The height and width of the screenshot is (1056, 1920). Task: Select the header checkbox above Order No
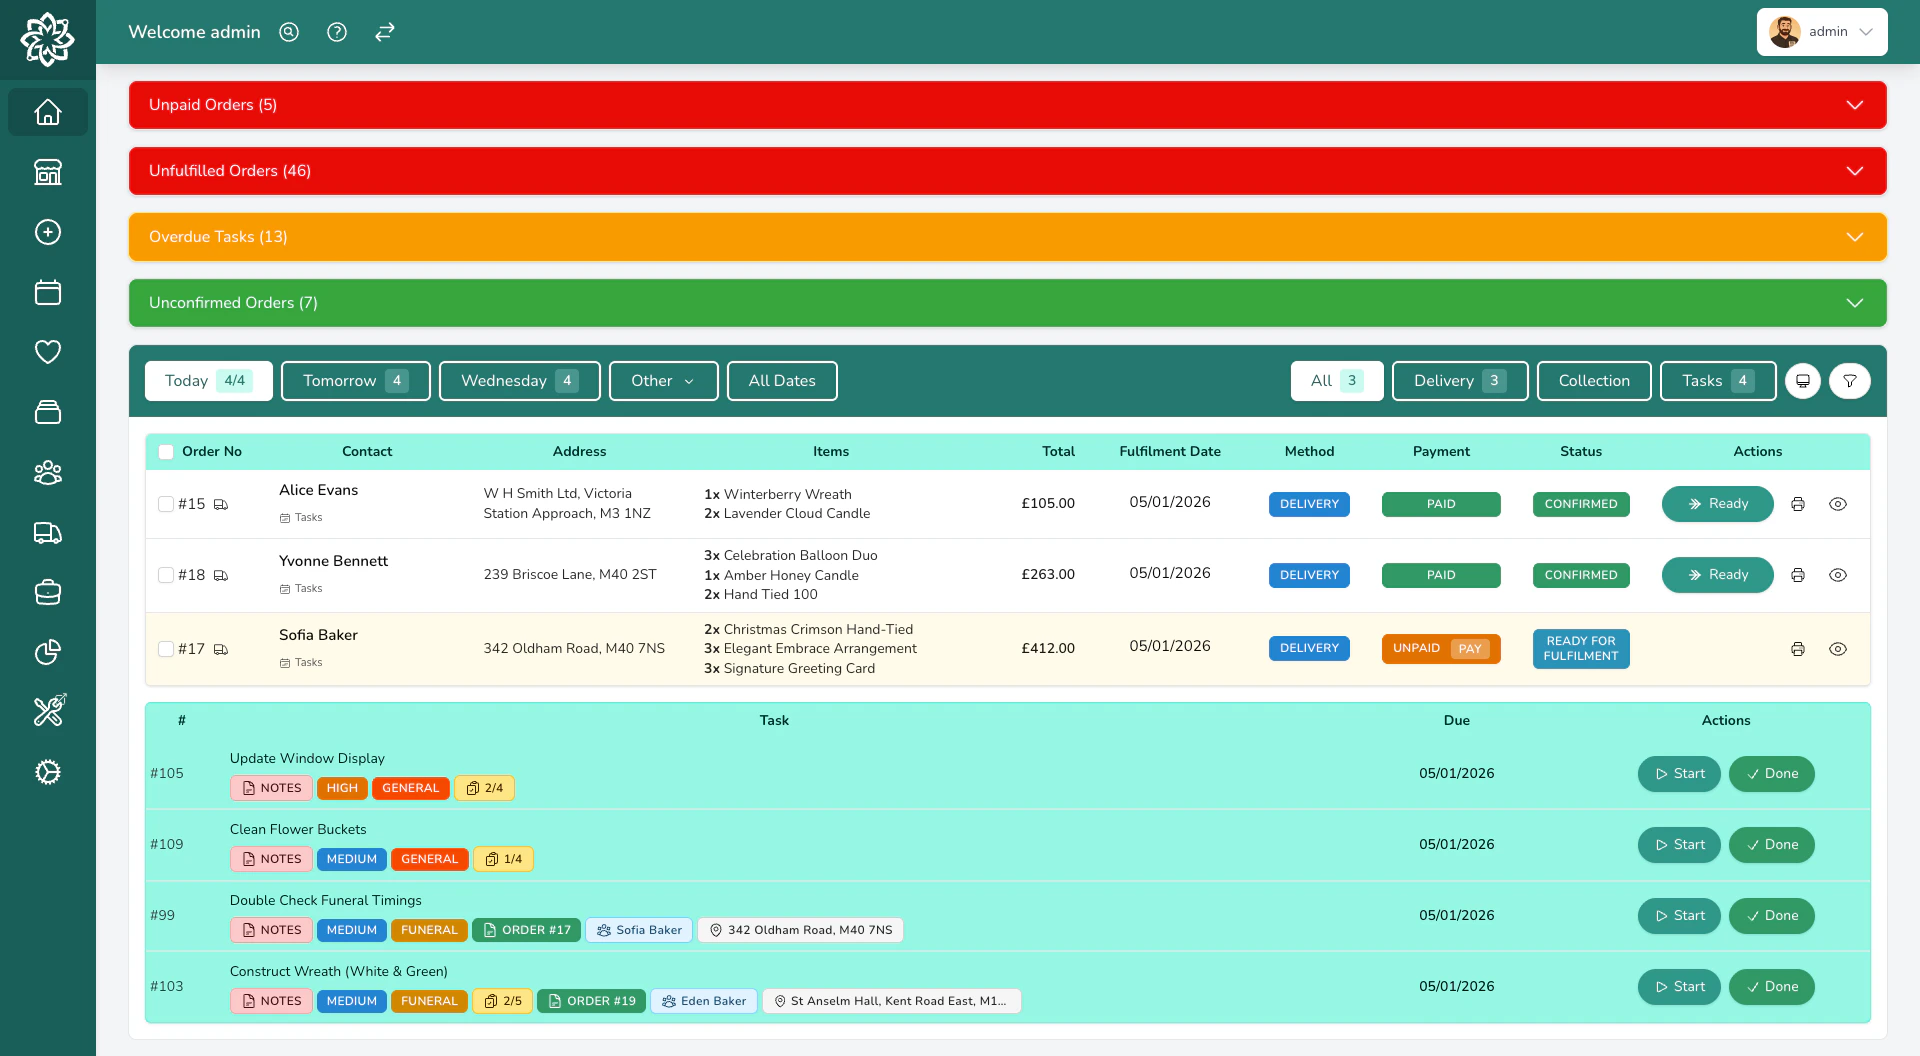click(166, 451)
